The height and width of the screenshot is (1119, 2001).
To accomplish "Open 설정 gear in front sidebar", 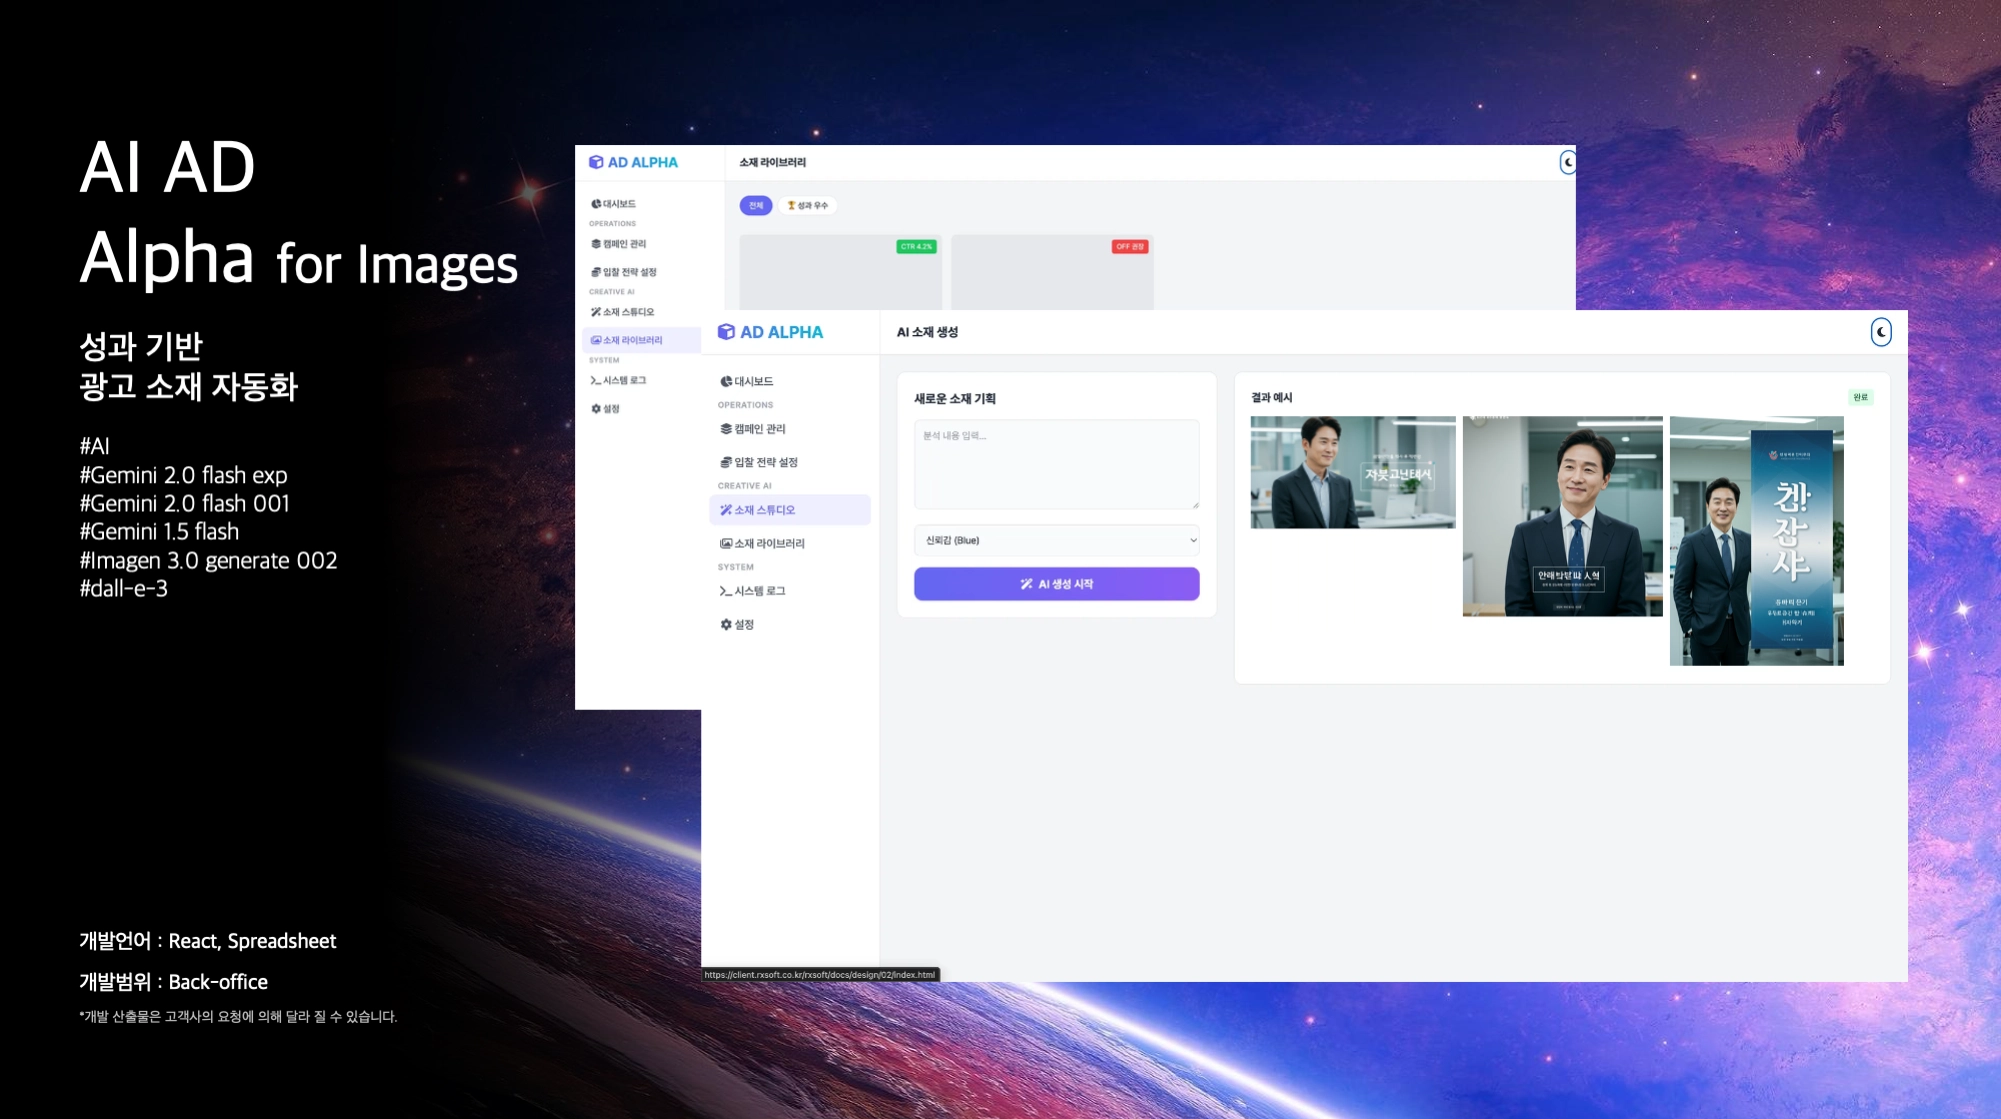I will (742, 624).
